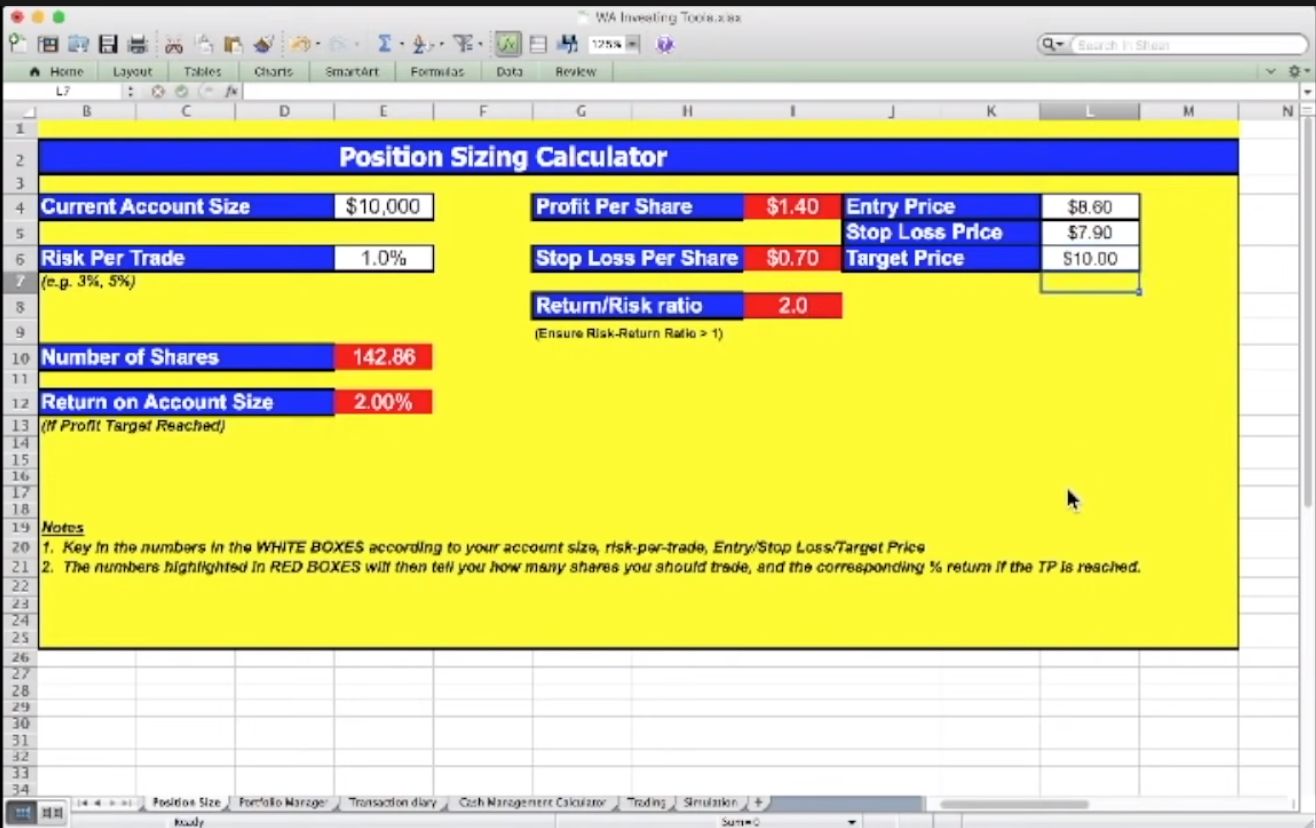Sort data with the A-Z sort icon

pyautogui.click(x=421, y=44)
